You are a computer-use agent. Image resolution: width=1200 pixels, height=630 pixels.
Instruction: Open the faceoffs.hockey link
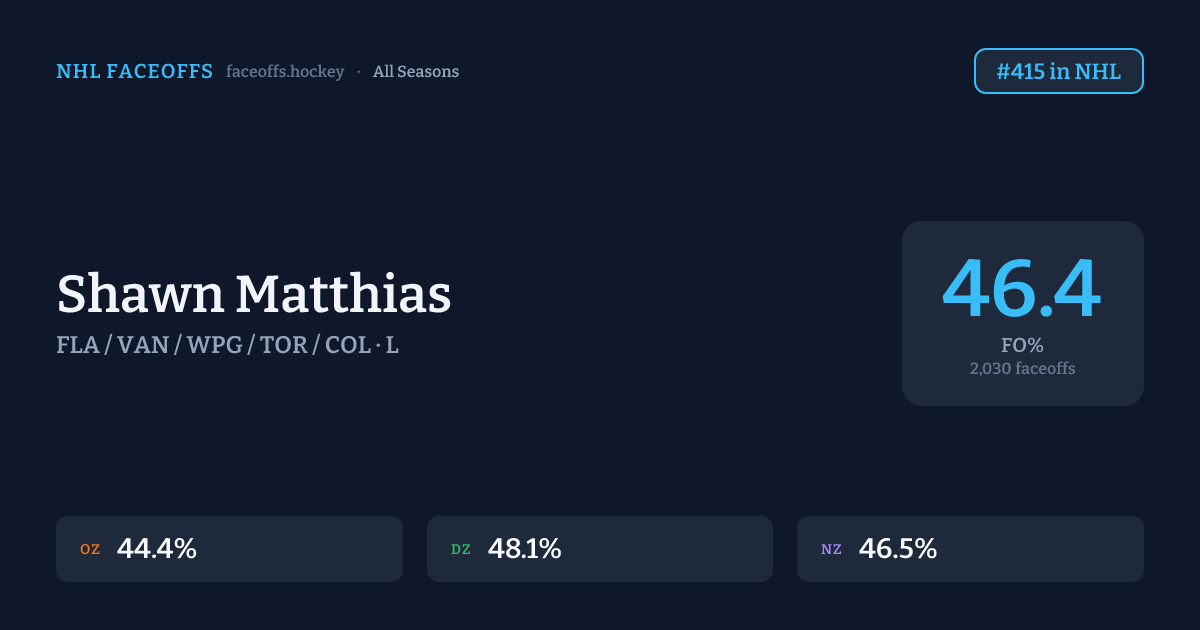click(x=285, y=72)
